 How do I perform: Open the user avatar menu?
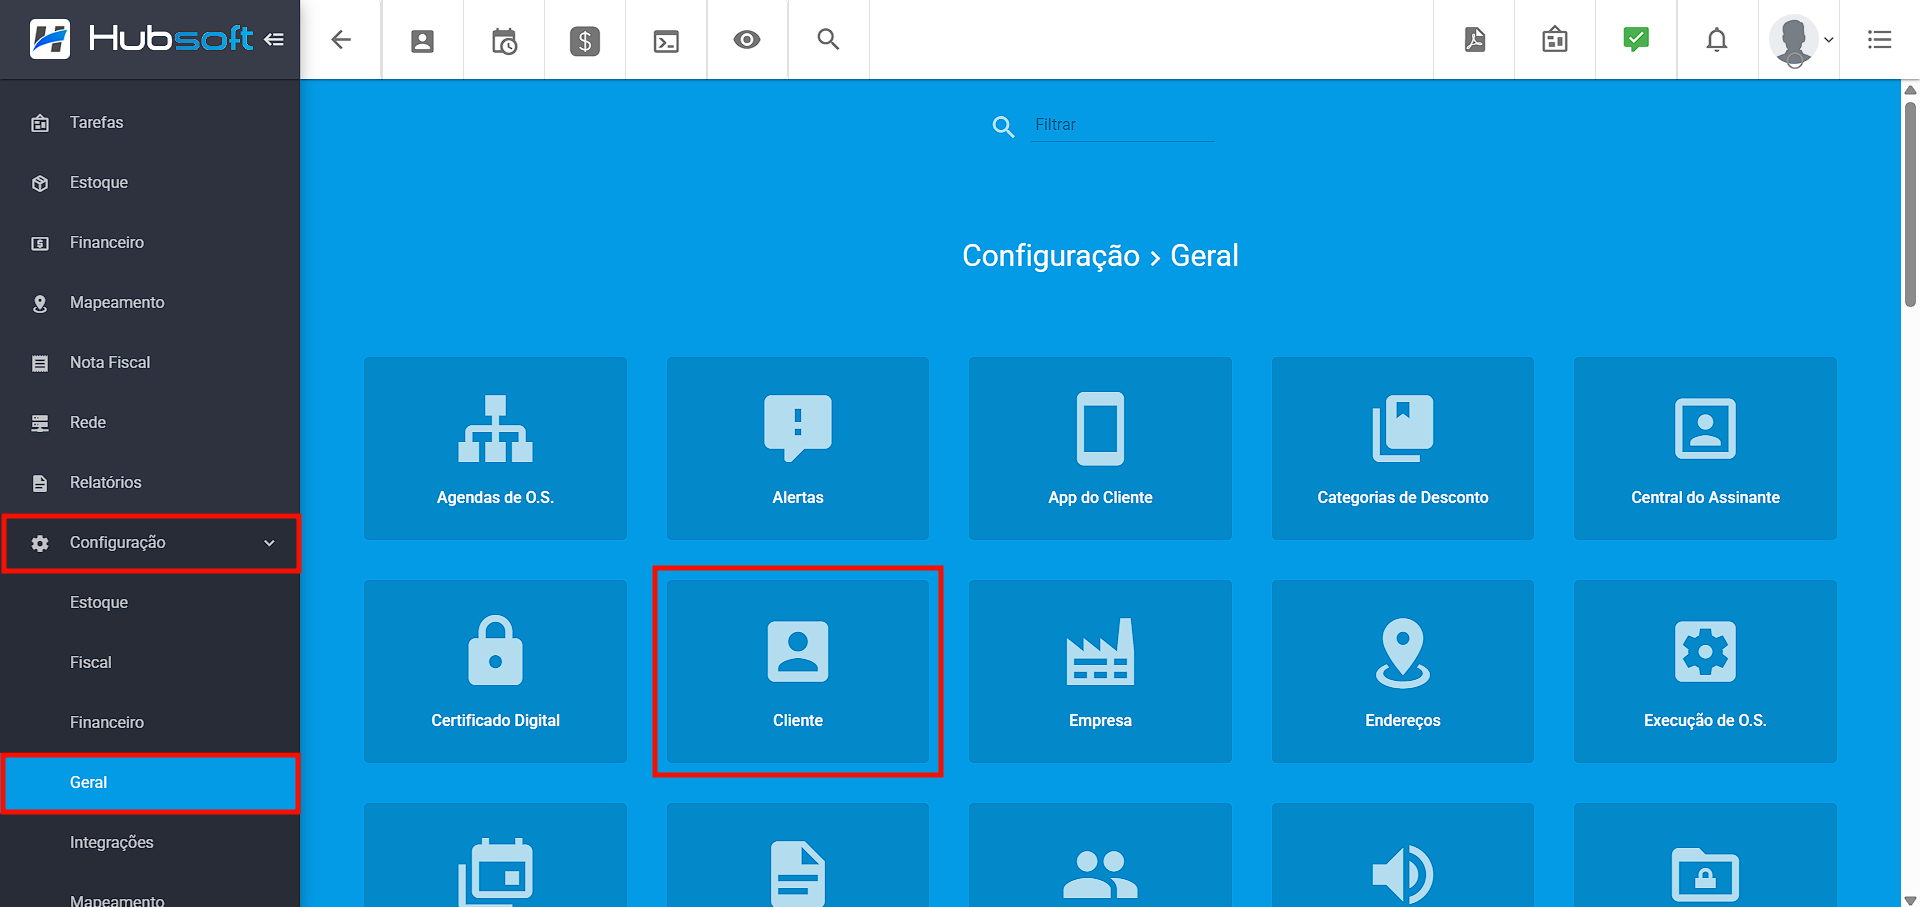tap(1800, 40)
